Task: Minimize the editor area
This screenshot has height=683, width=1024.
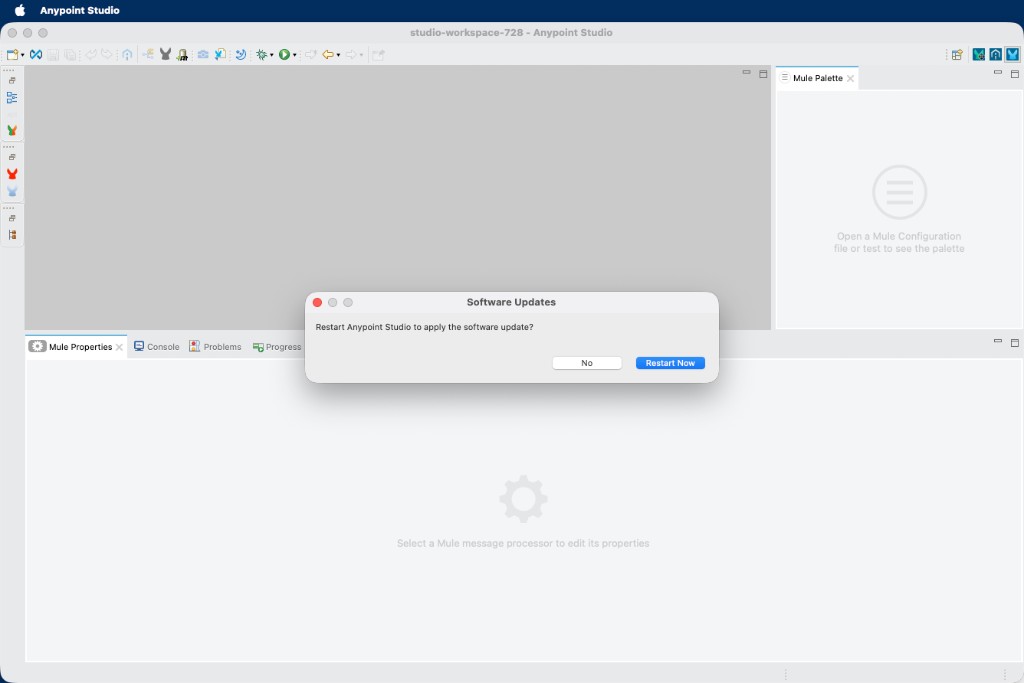Action: click(746, 72)
